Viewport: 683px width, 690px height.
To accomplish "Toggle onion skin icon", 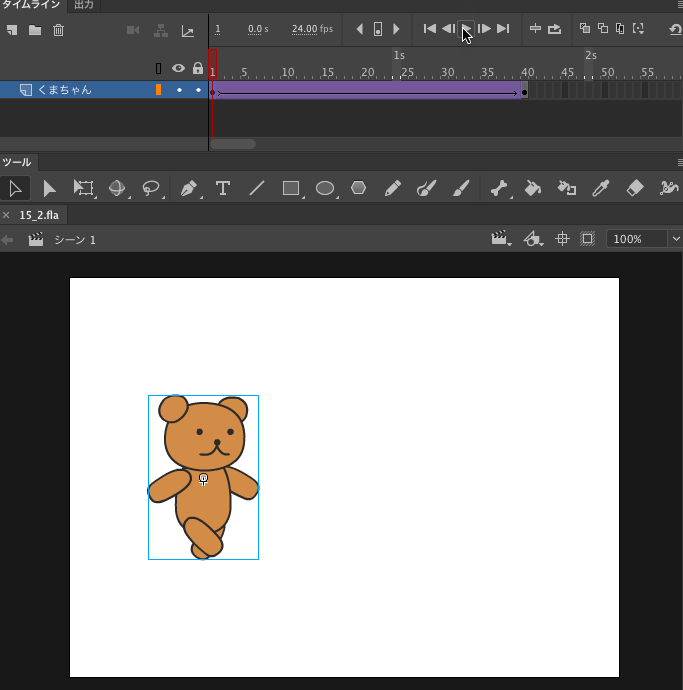I will click(584, 29).
